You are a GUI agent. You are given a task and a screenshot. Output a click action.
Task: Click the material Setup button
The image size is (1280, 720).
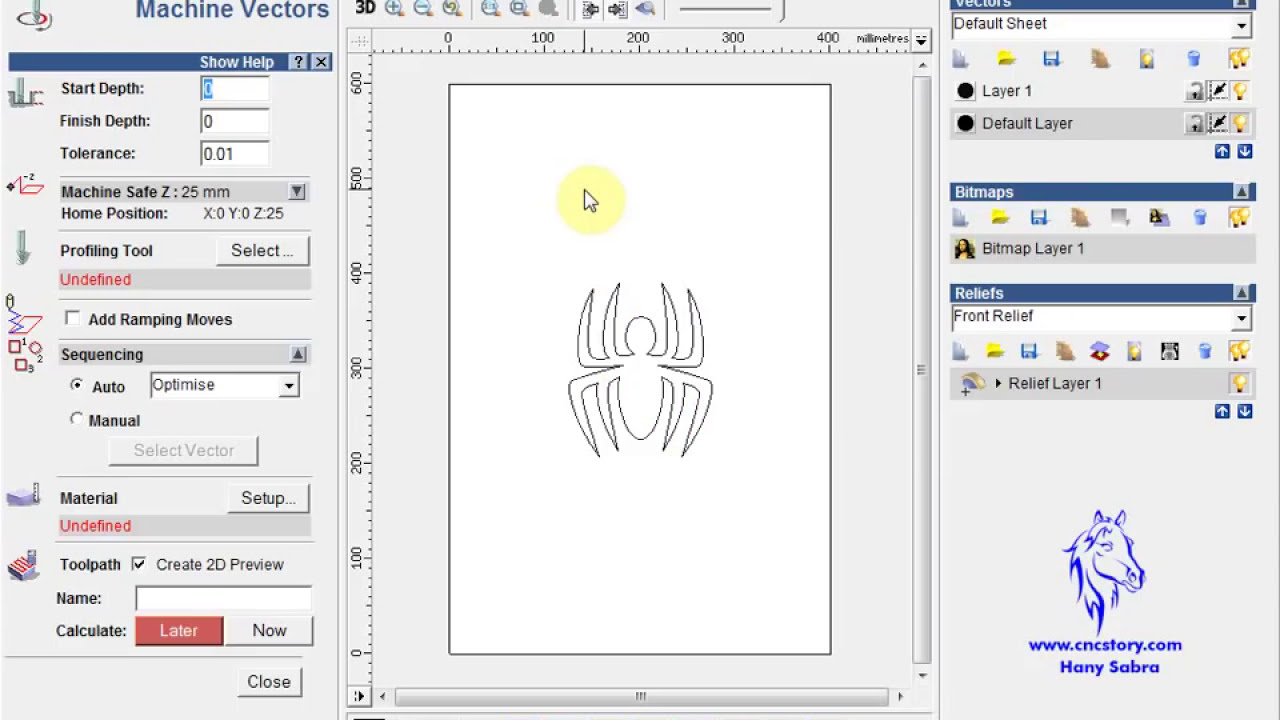point(268,498)
